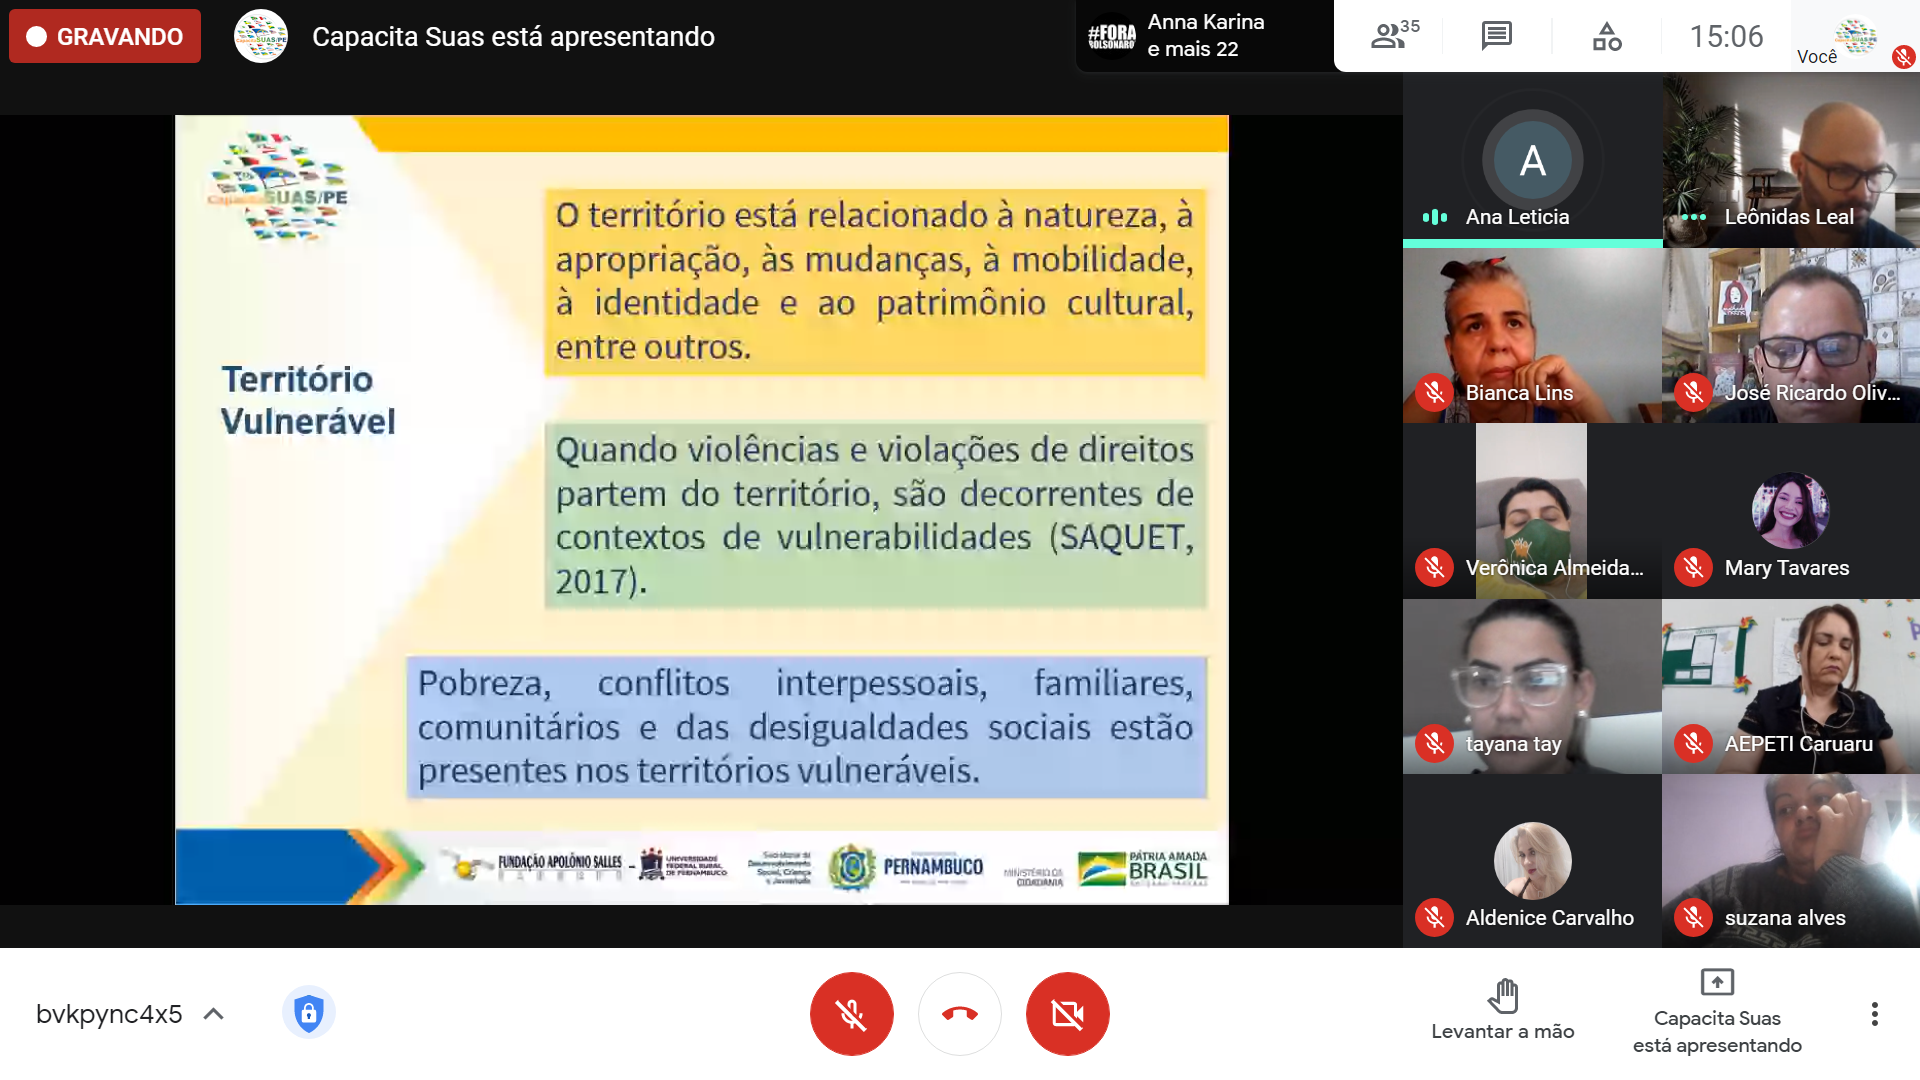
Task: Toggle the camera off button
Action: point(1067,1014)
